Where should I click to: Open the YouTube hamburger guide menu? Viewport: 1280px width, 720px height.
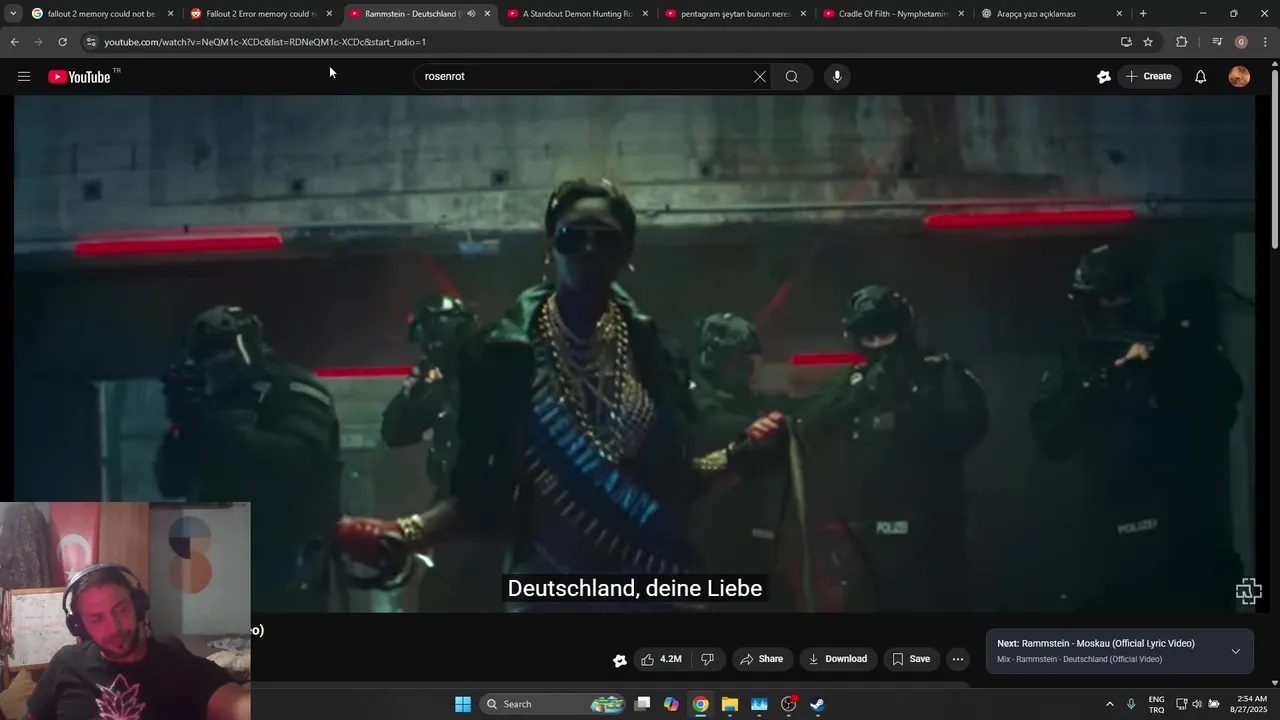tap(24, 77)
